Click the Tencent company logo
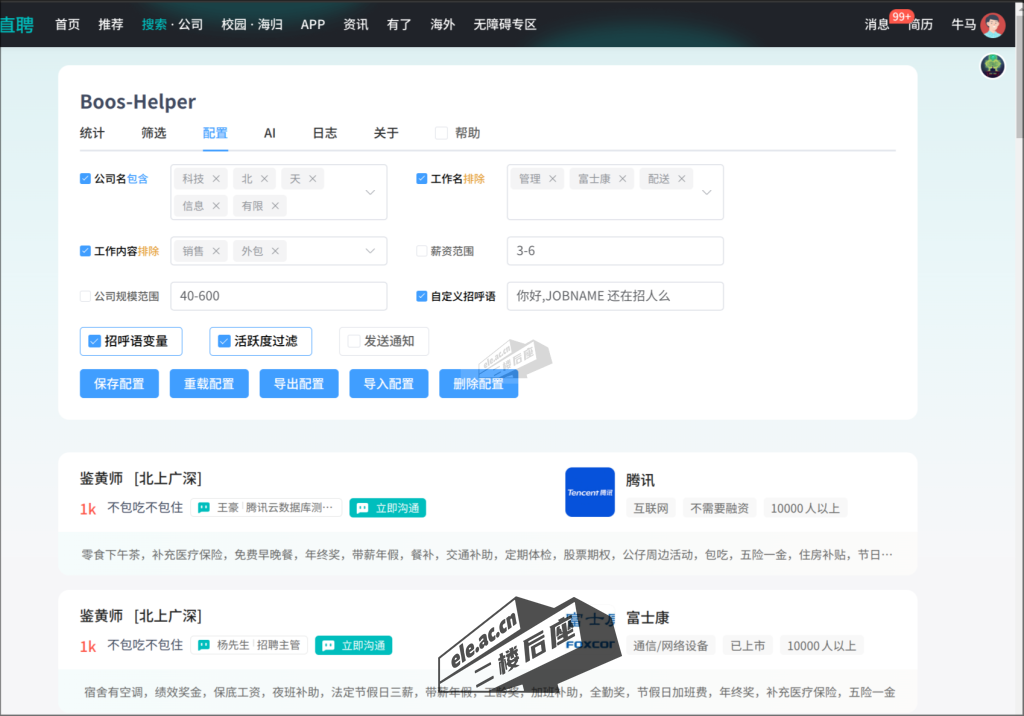1024x716 pixels. point(590,492)
